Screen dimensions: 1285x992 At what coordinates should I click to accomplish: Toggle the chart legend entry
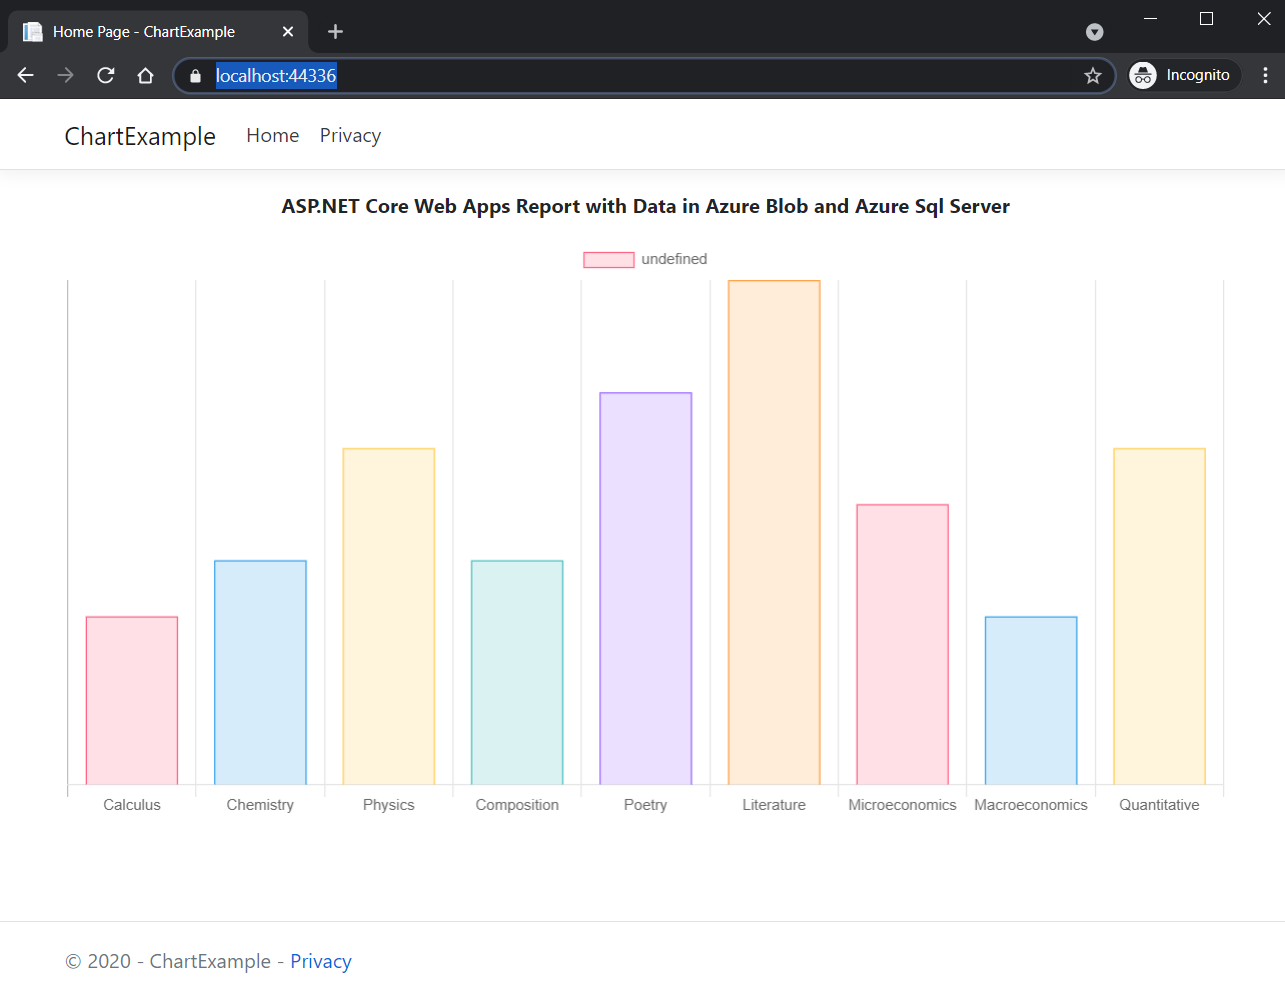click(x=645, y=259)
